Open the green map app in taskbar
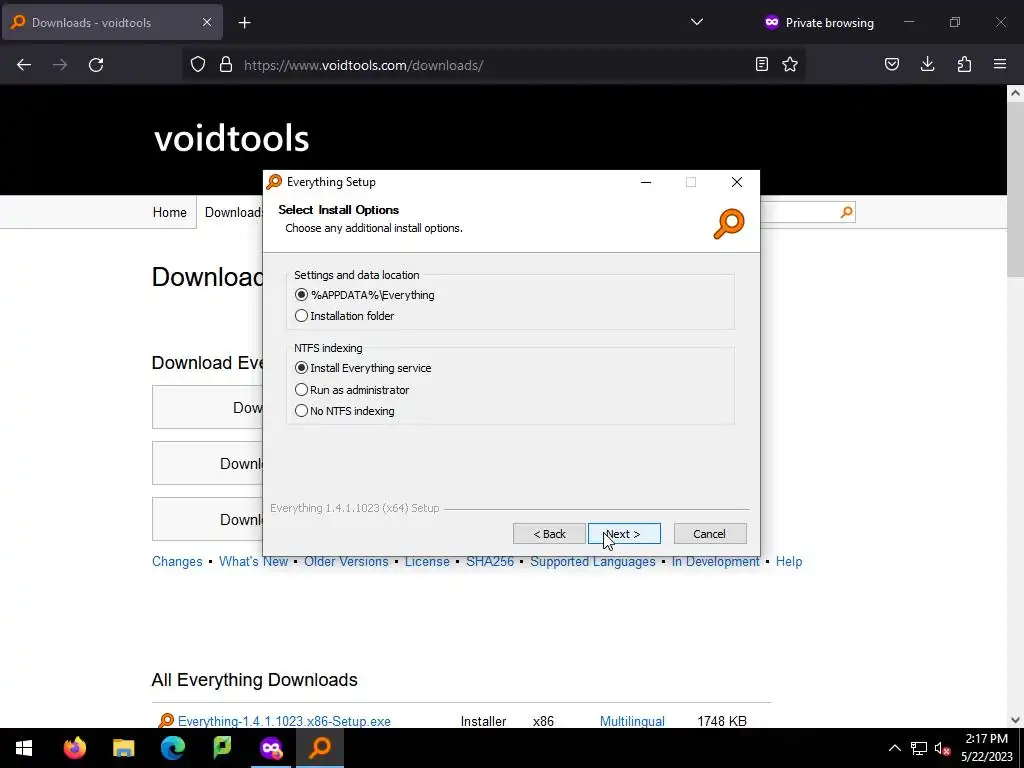This screenshot has height=768, width=1024. 222,748
